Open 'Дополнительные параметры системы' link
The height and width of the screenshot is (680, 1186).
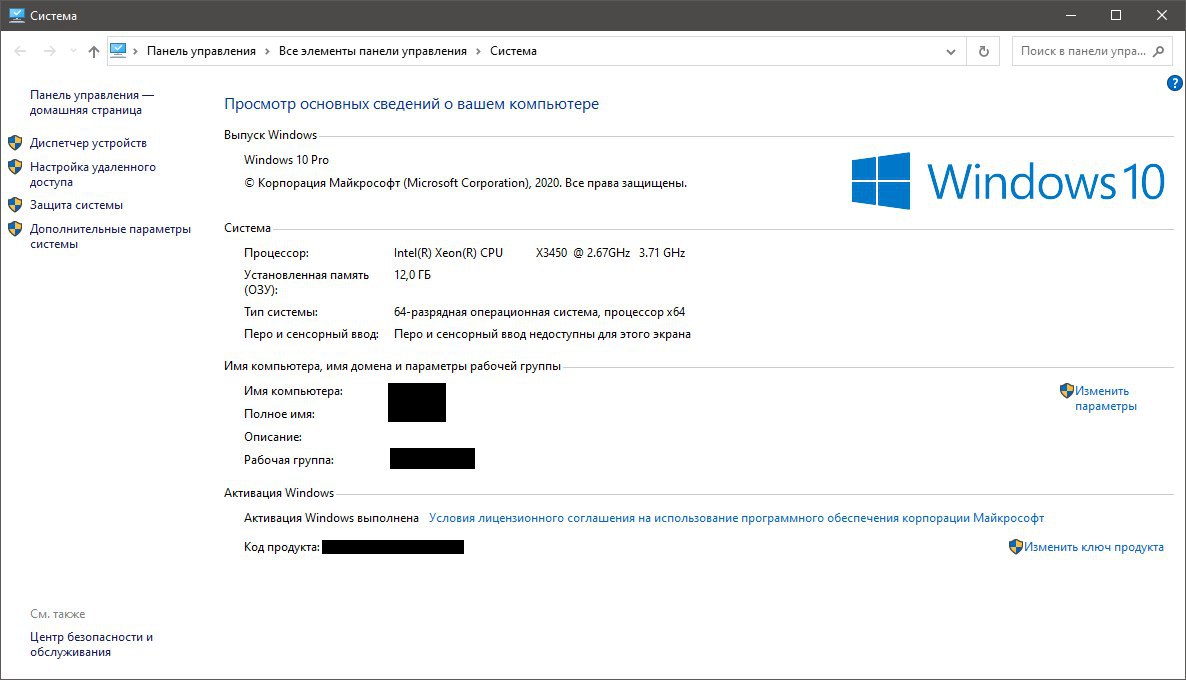click(110, 236)
